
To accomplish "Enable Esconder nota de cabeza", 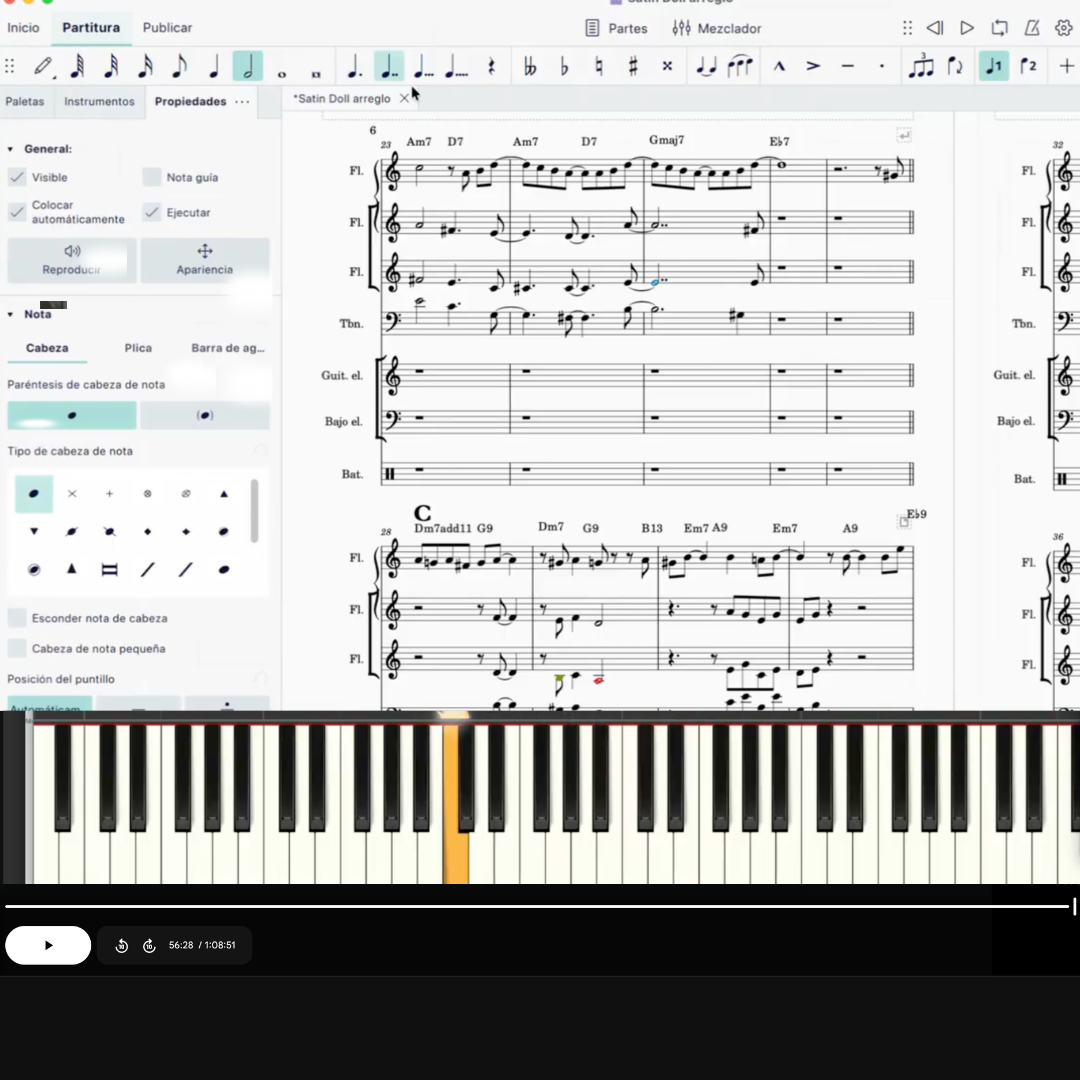I will 17,618.
